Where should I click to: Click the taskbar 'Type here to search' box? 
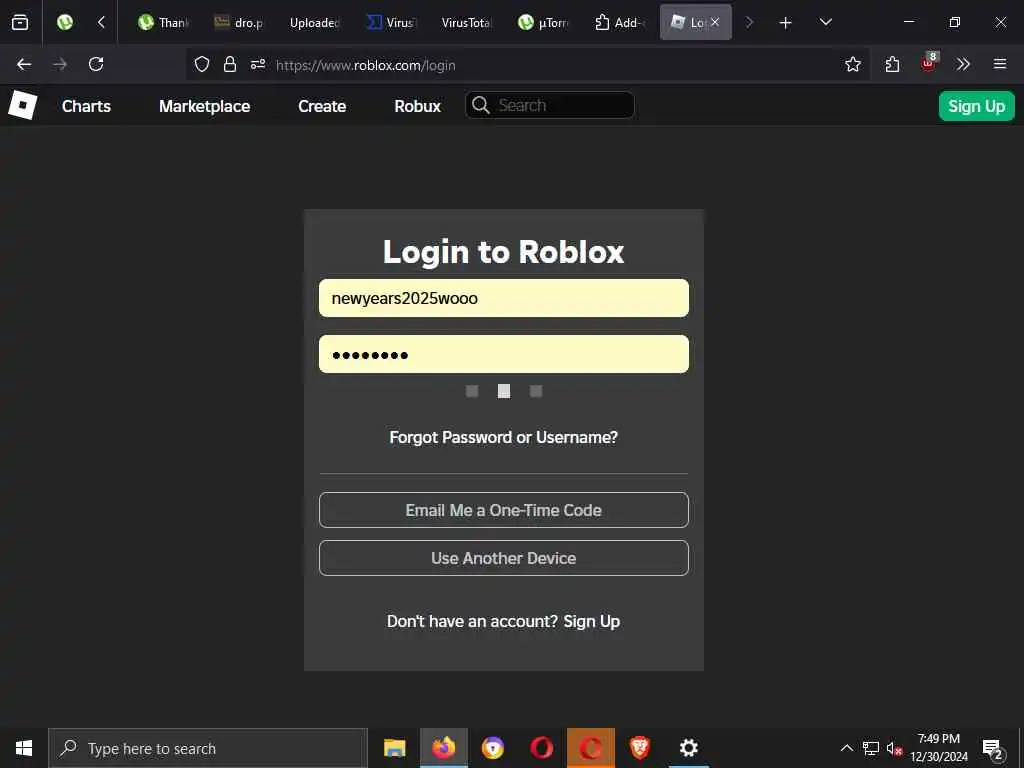click(208, 748)
